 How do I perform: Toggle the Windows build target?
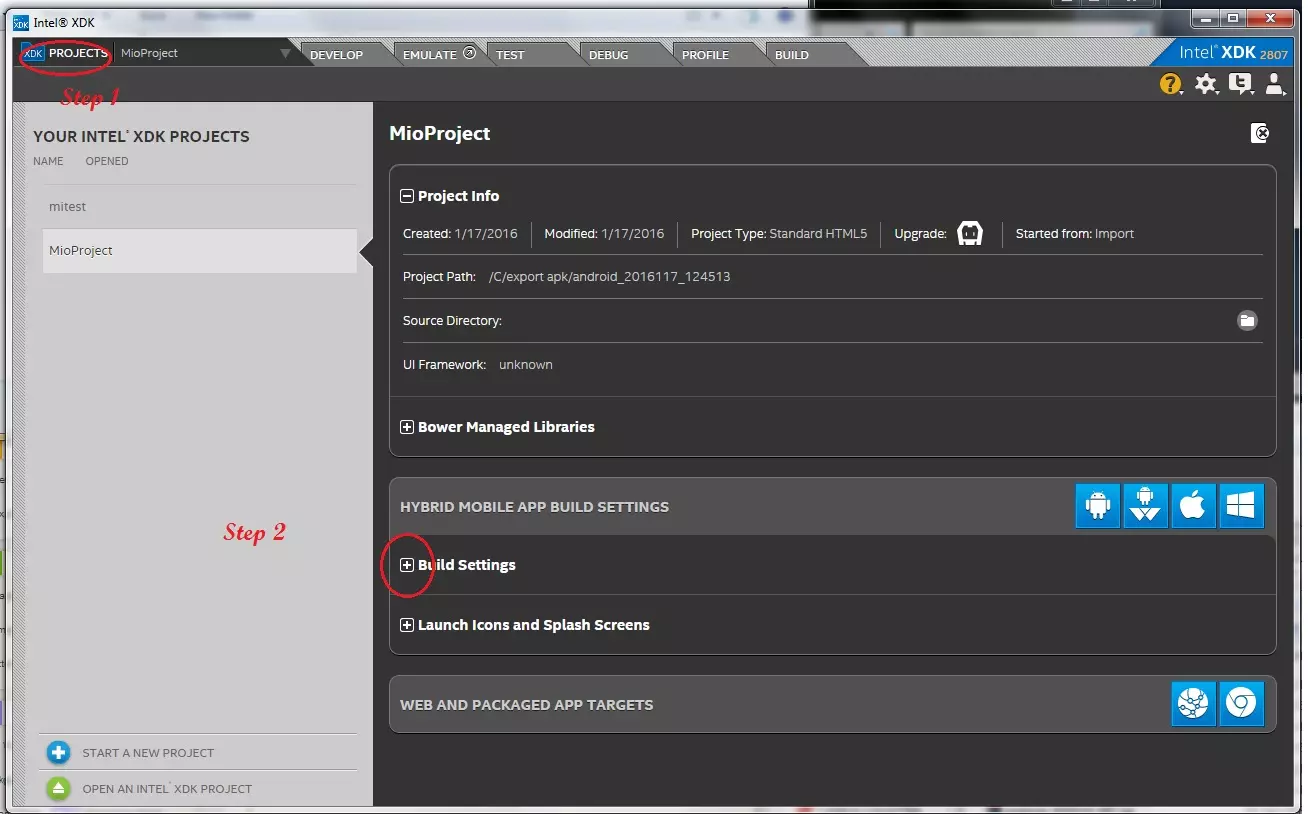point(1242,506)
